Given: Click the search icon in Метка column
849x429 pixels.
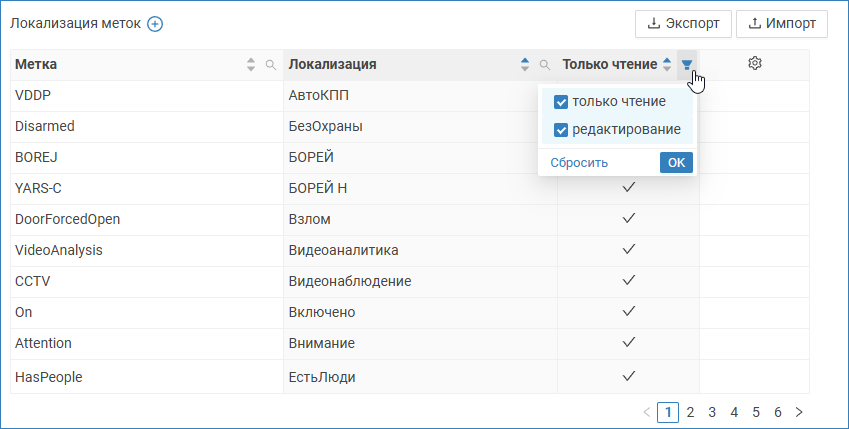Looking at the screenshot, I should (270, 65).
